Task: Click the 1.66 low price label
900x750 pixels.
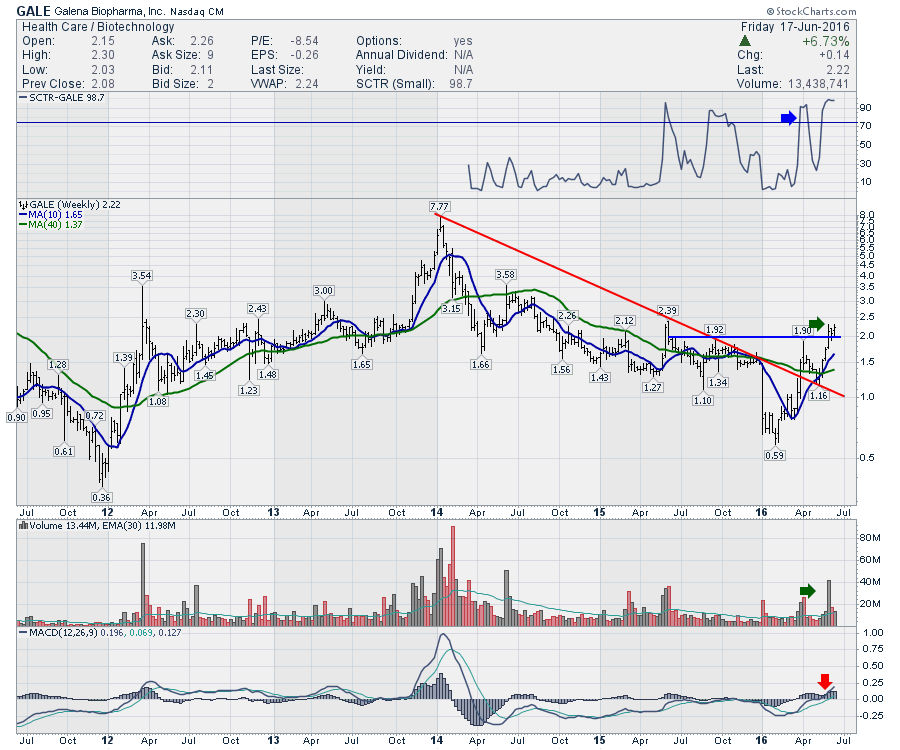Action: point(480,364)
